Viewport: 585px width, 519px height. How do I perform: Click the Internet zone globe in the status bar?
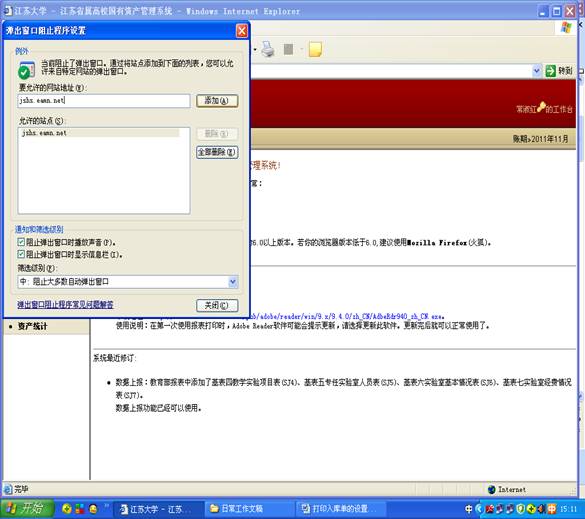coord(492,489)
